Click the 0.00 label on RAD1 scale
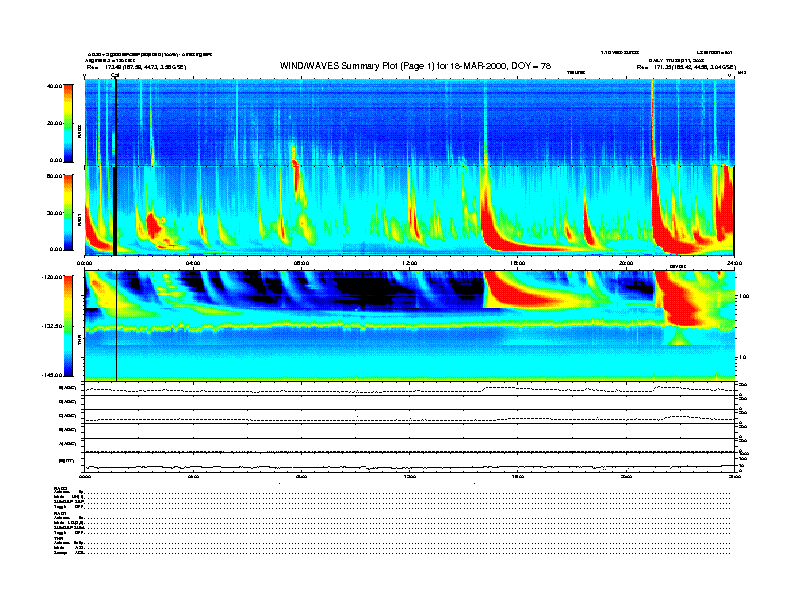The height and width of the screenshot is (612, 792). click(56, 249)
